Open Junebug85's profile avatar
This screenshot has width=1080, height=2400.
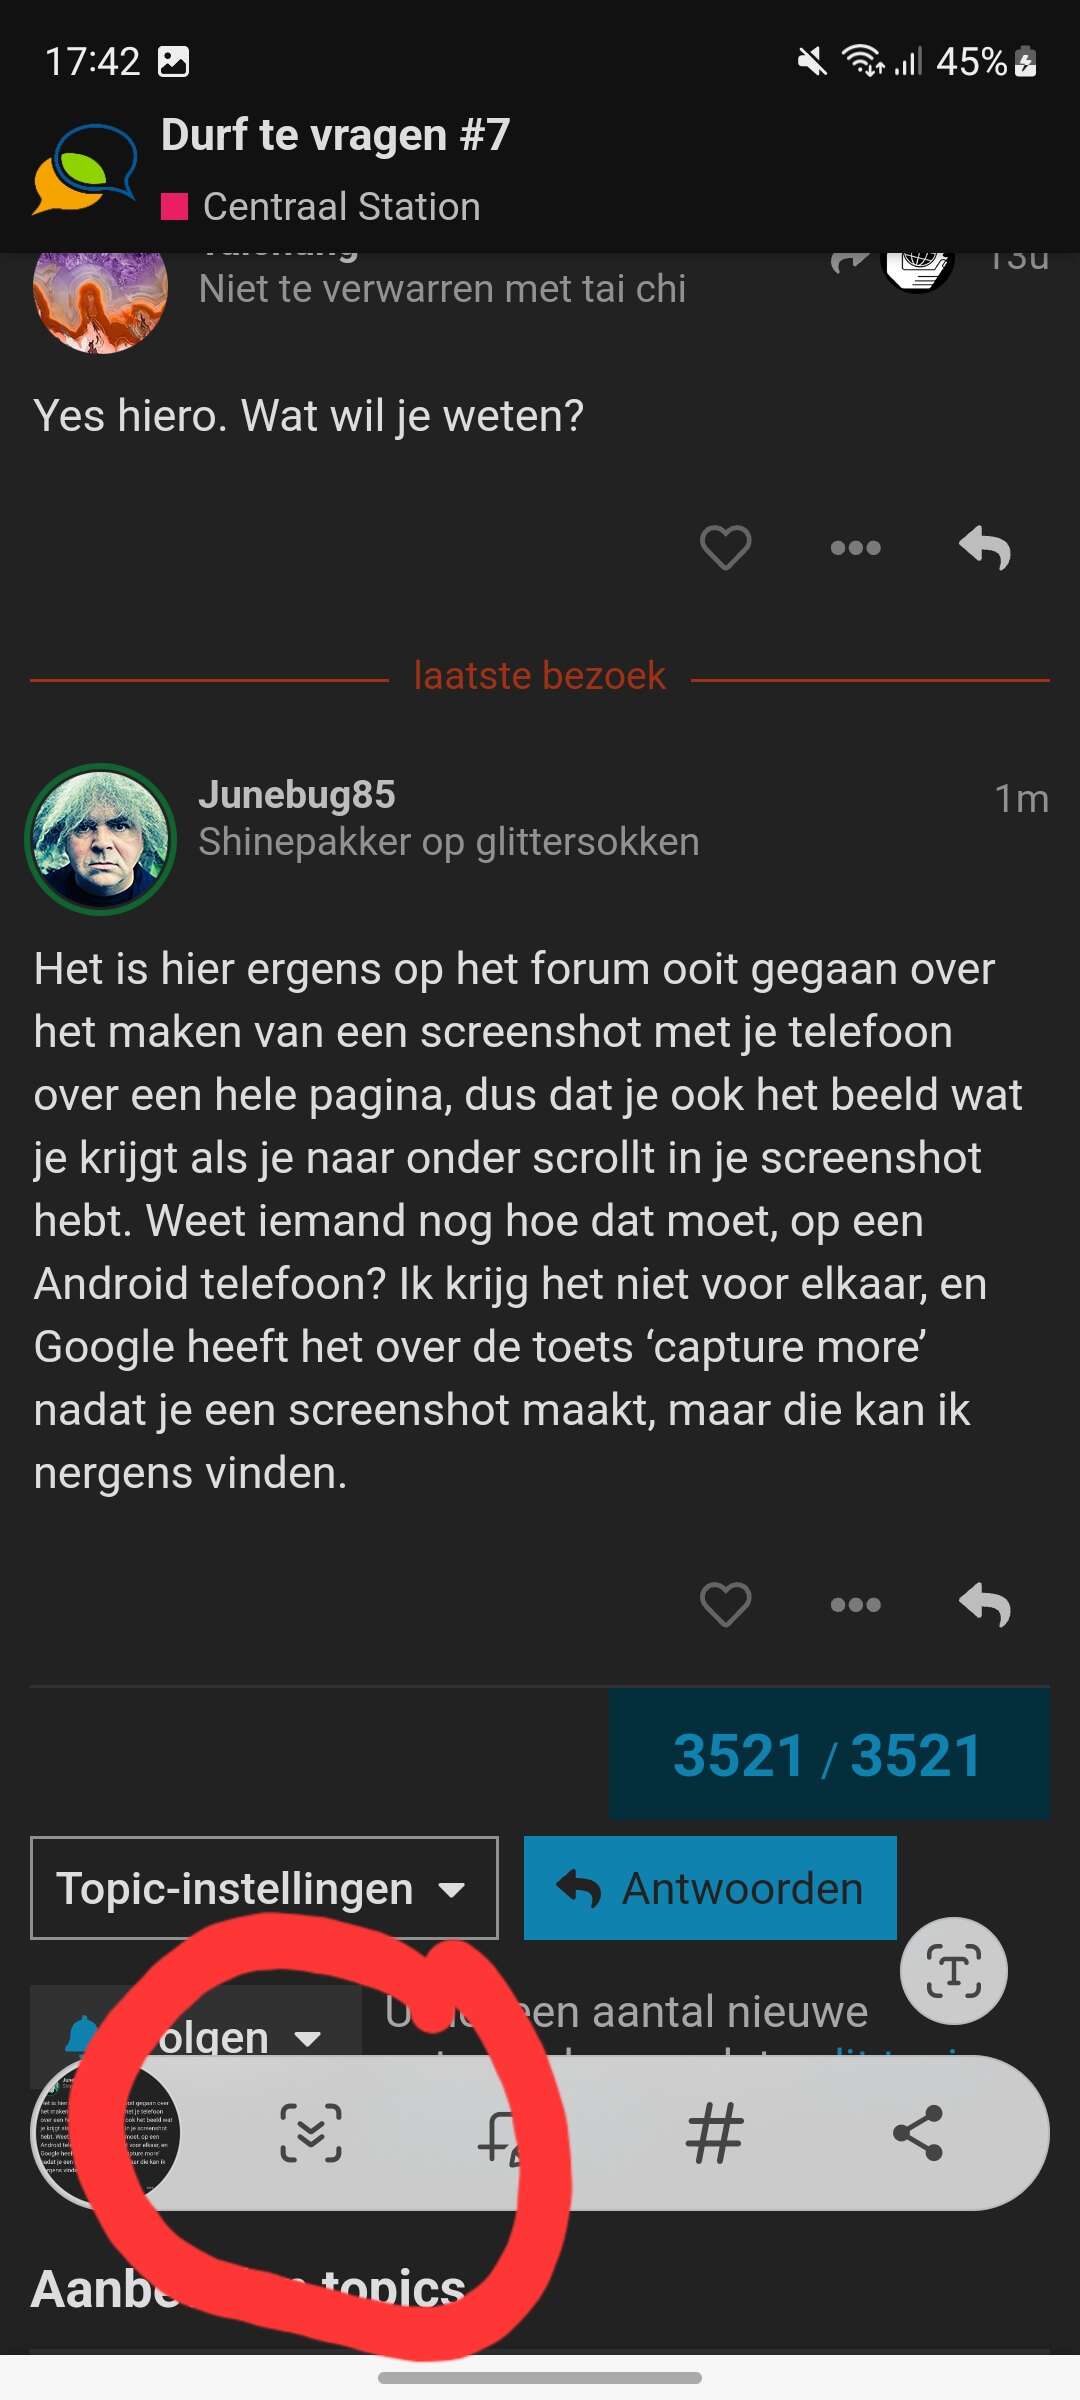click(100, 840)
